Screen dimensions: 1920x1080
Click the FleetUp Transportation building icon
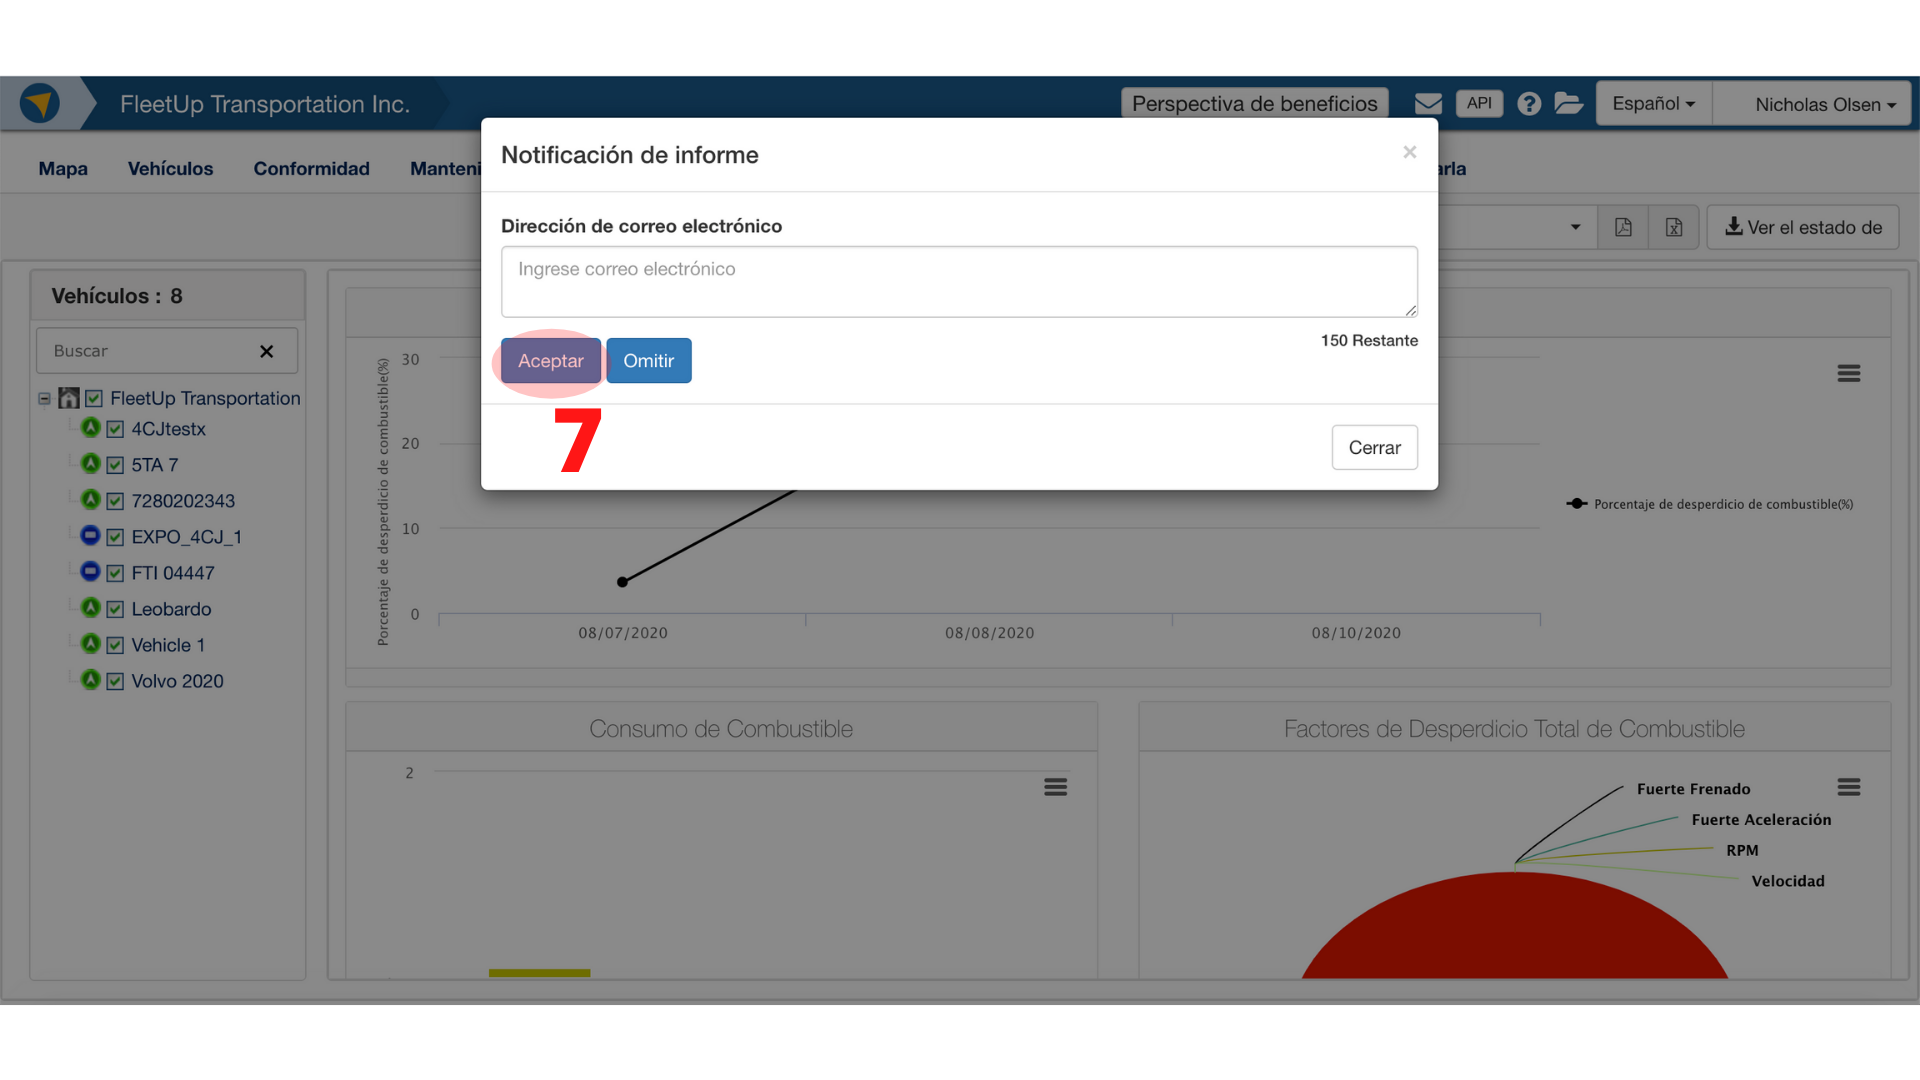pos(69,398)
